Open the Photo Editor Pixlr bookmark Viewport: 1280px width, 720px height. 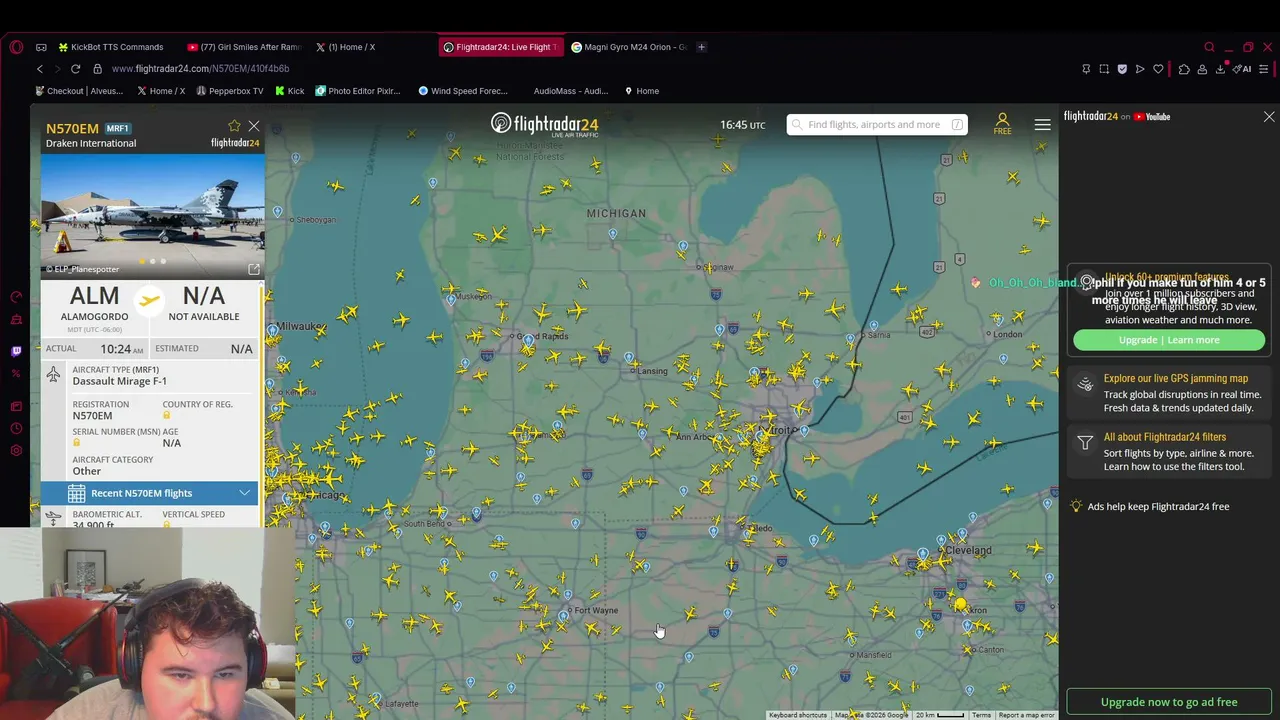358,91
